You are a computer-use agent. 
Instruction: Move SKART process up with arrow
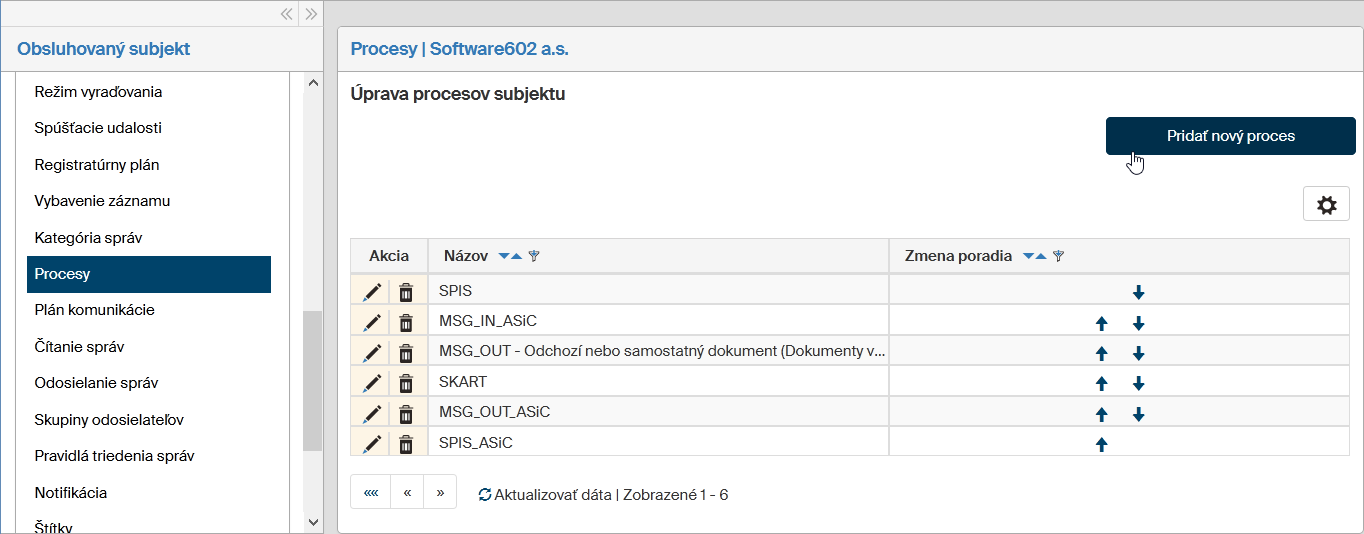(x=1102, y=383)
